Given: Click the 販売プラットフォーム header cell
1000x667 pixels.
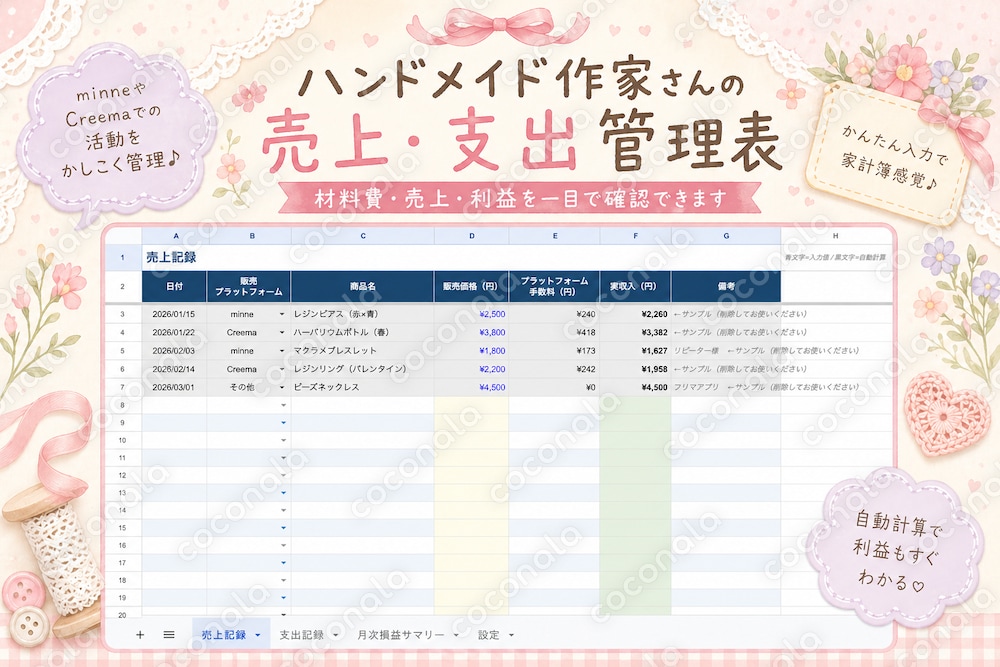Looking at the screenshot, I should click(x=249, y=286).
